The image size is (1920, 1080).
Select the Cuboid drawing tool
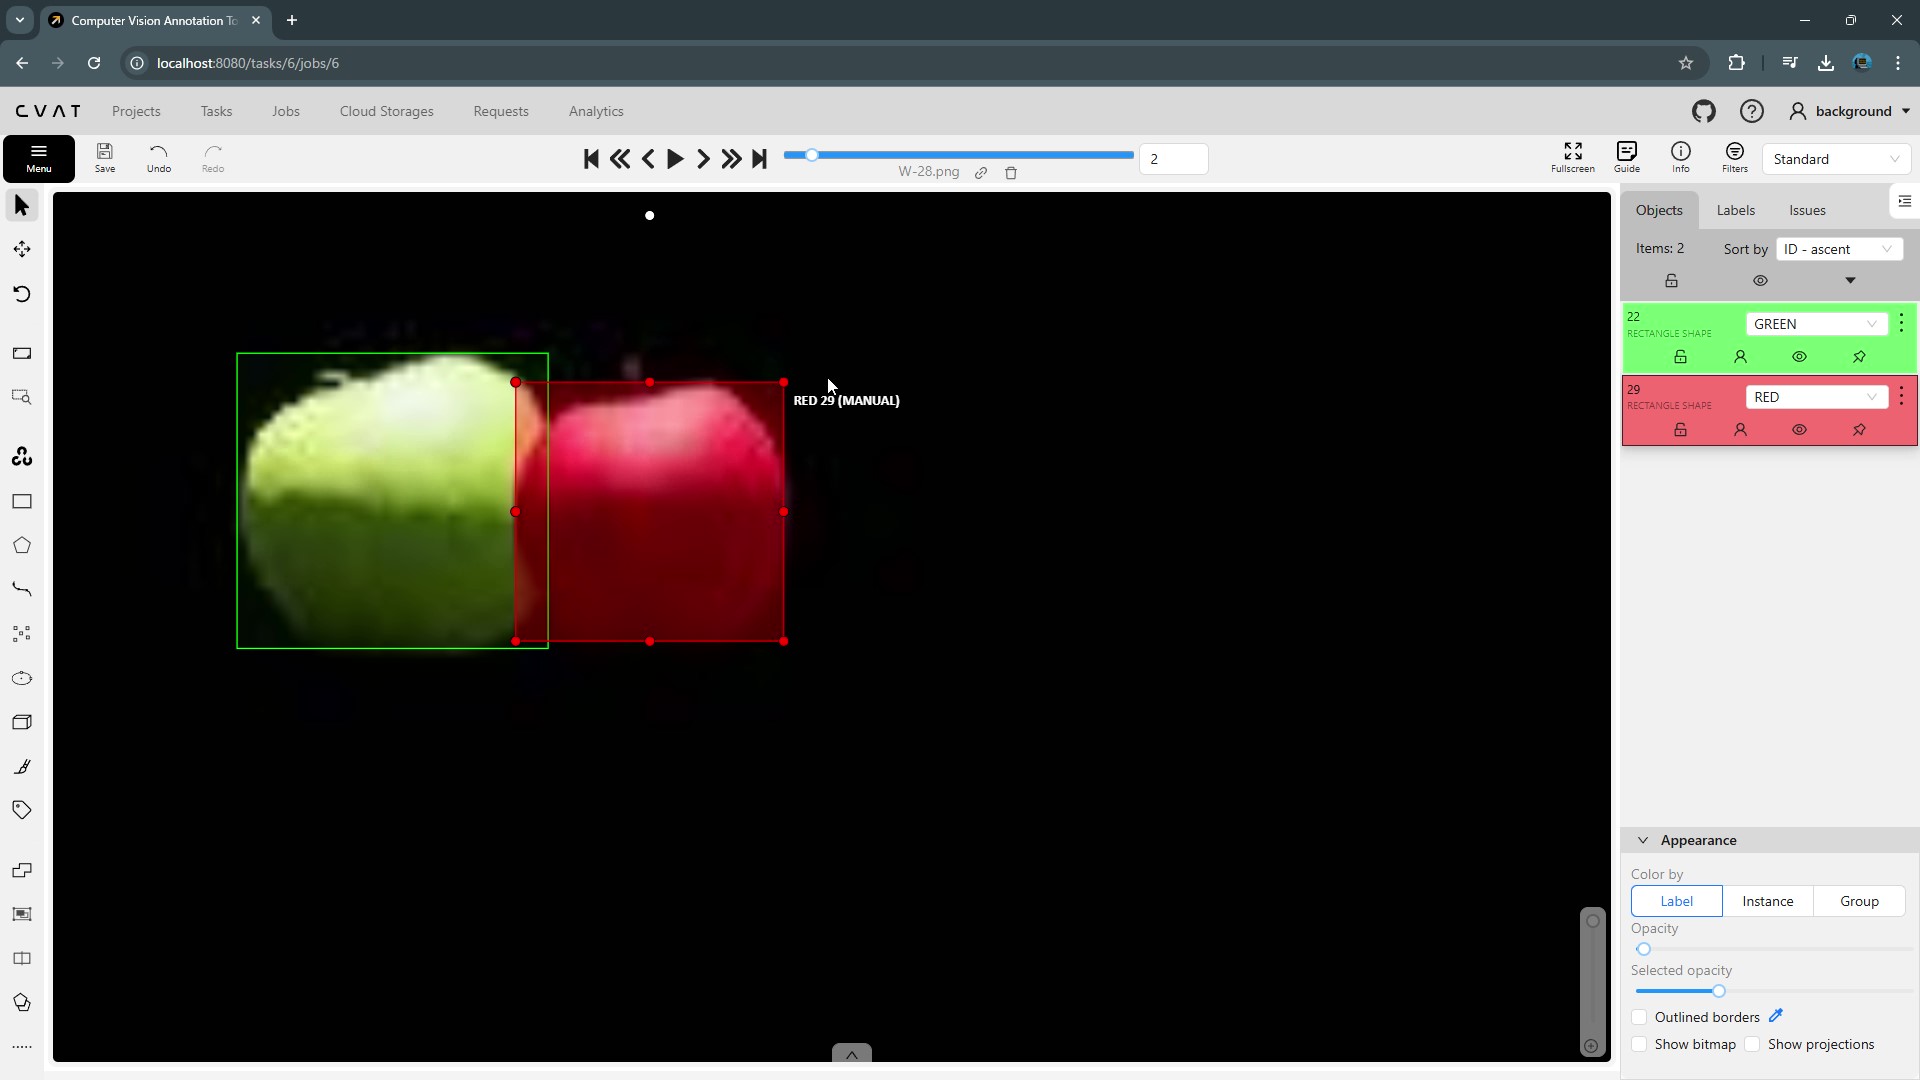click(x=21, y=722)
